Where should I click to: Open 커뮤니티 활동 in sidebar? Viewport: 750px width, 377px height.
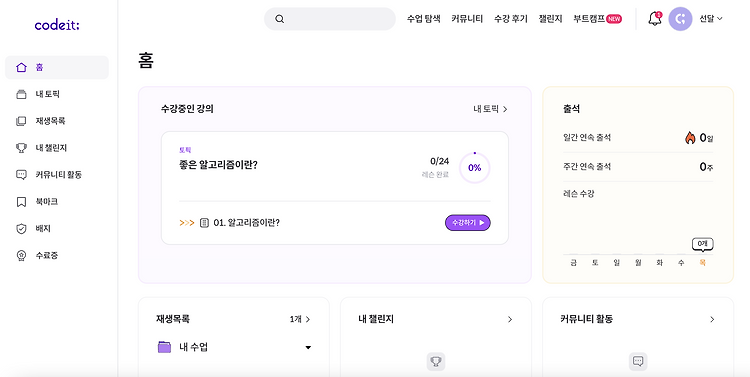(57, 175)
